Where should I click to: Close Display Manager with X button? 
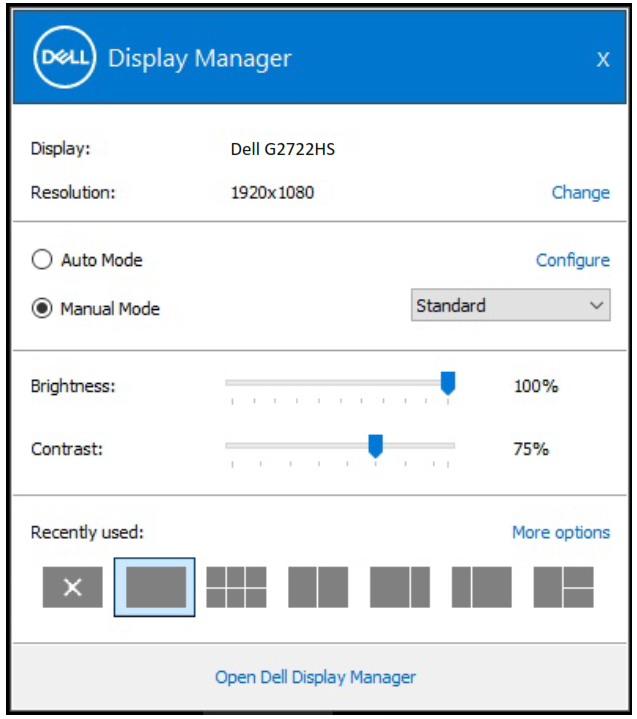point(603,59)
